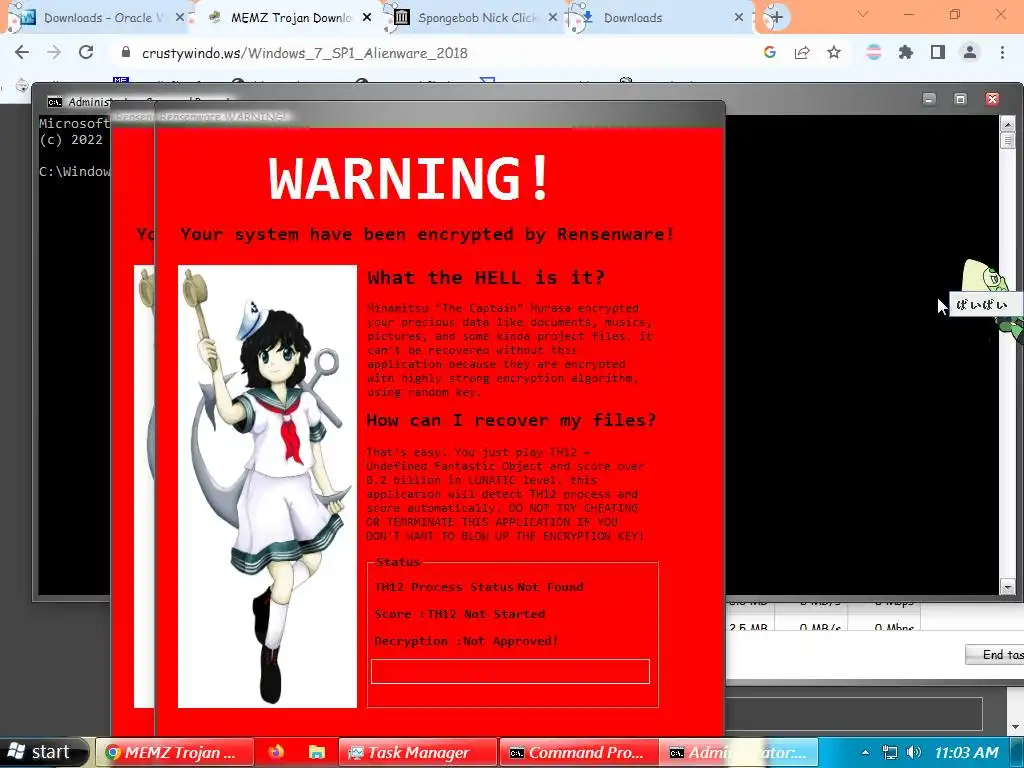Switch to Administrator taskbar button
The height and width of the screenshot is (768, 1024).
738,752
